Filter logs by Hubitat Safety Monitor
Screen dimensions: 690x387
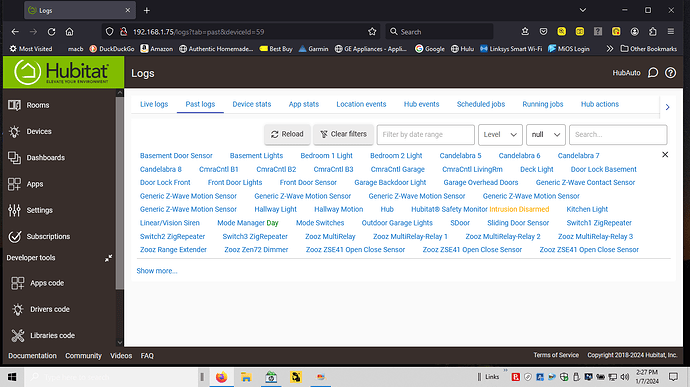pyautogui.click(x=449, y=210)
